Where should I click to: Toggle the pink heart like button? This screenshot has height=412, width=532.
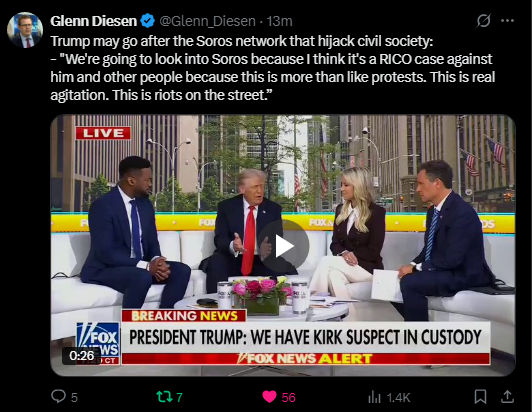pyautogui.click(x=269, y=396)
